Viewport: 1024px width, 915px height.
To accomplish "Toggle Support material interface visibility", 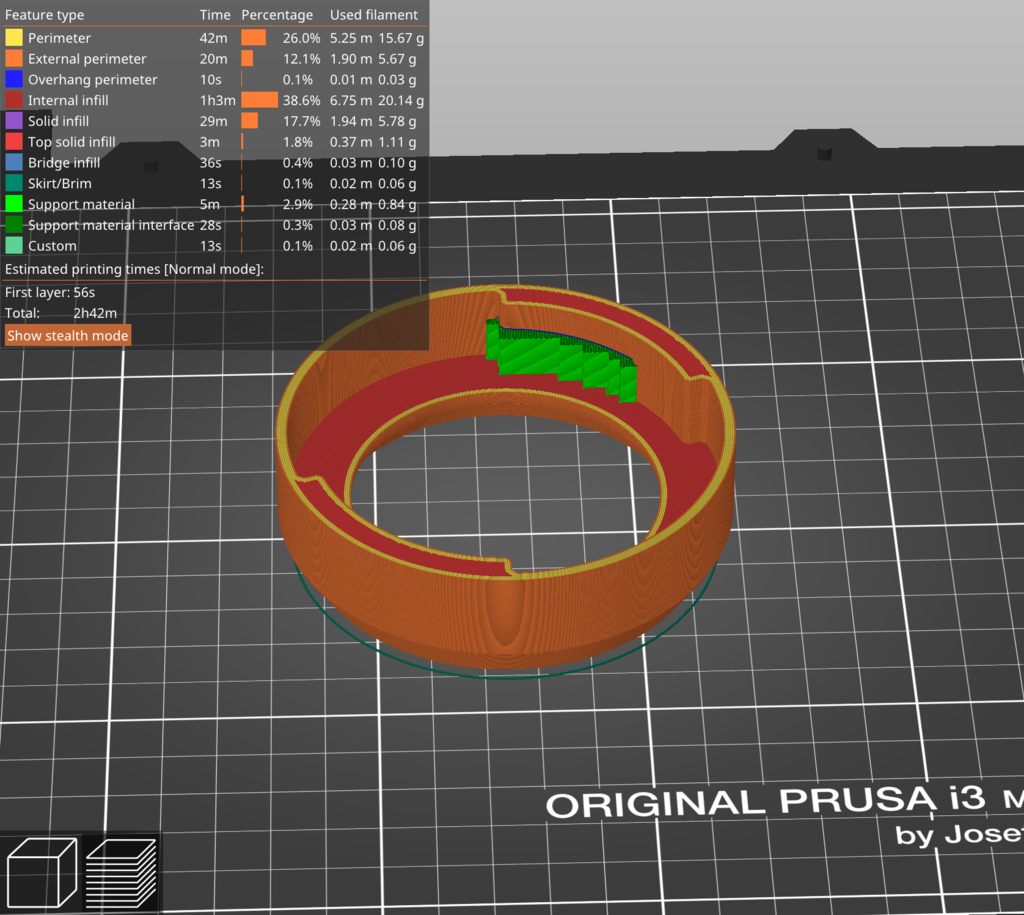I will (110, 225).
